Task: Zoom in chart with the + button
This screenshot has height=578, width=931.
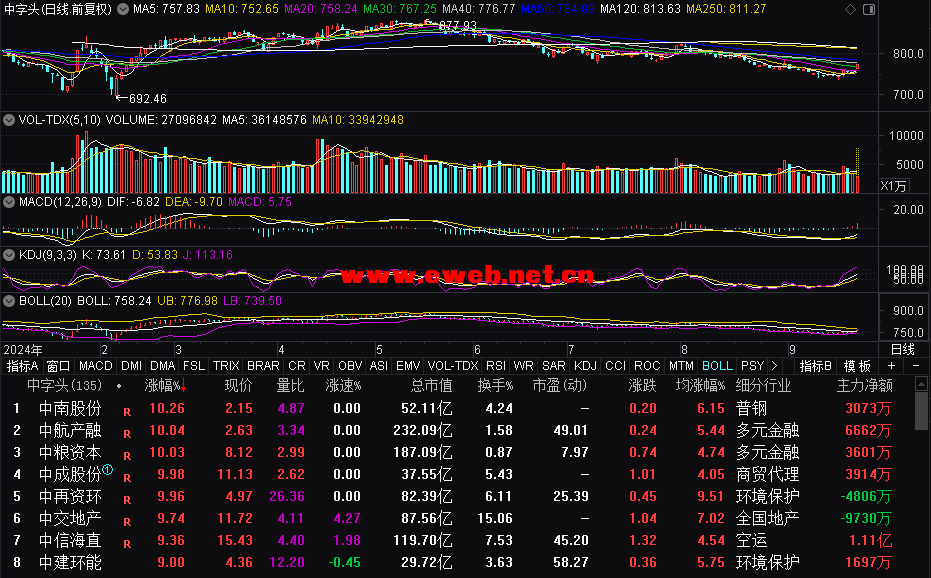Action: pos(891,366)
